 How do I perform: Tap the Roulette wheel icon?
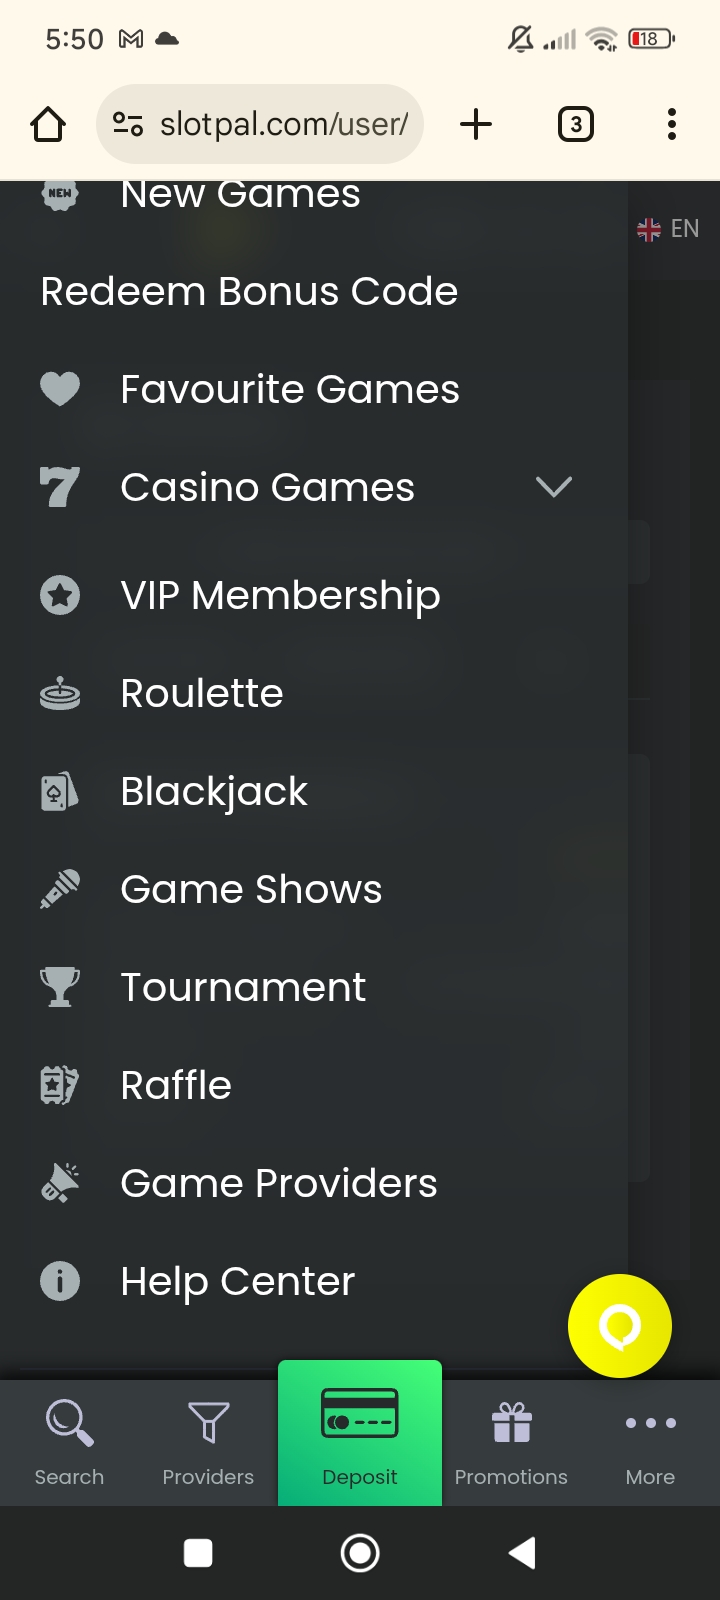coord(60,693)
